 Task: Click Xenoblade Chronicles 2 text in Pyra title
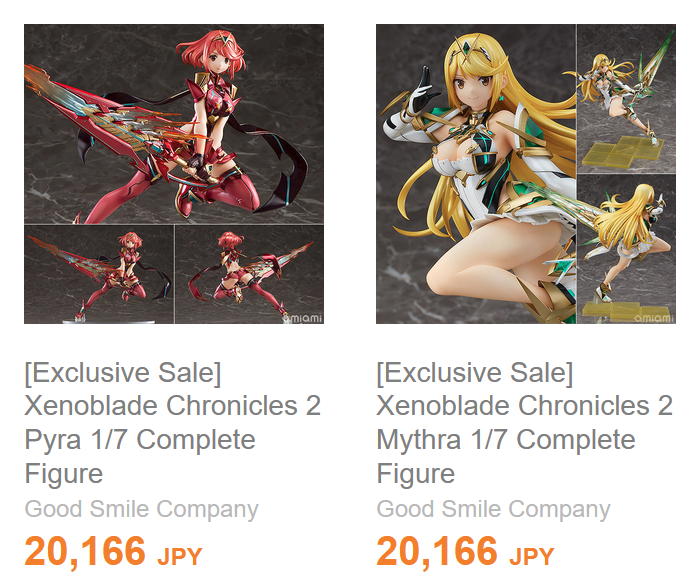(173, 406)
